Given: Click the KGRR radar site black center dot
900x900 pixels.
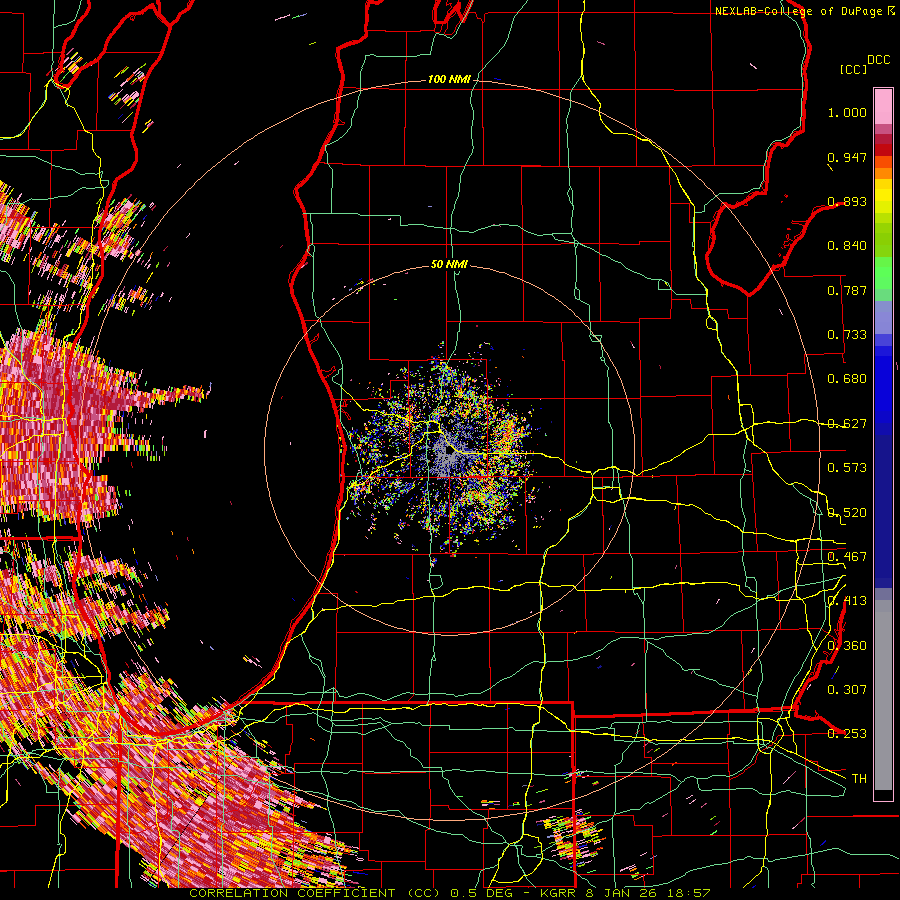Looking at the screenshot, I should click(x=449, y=451).
